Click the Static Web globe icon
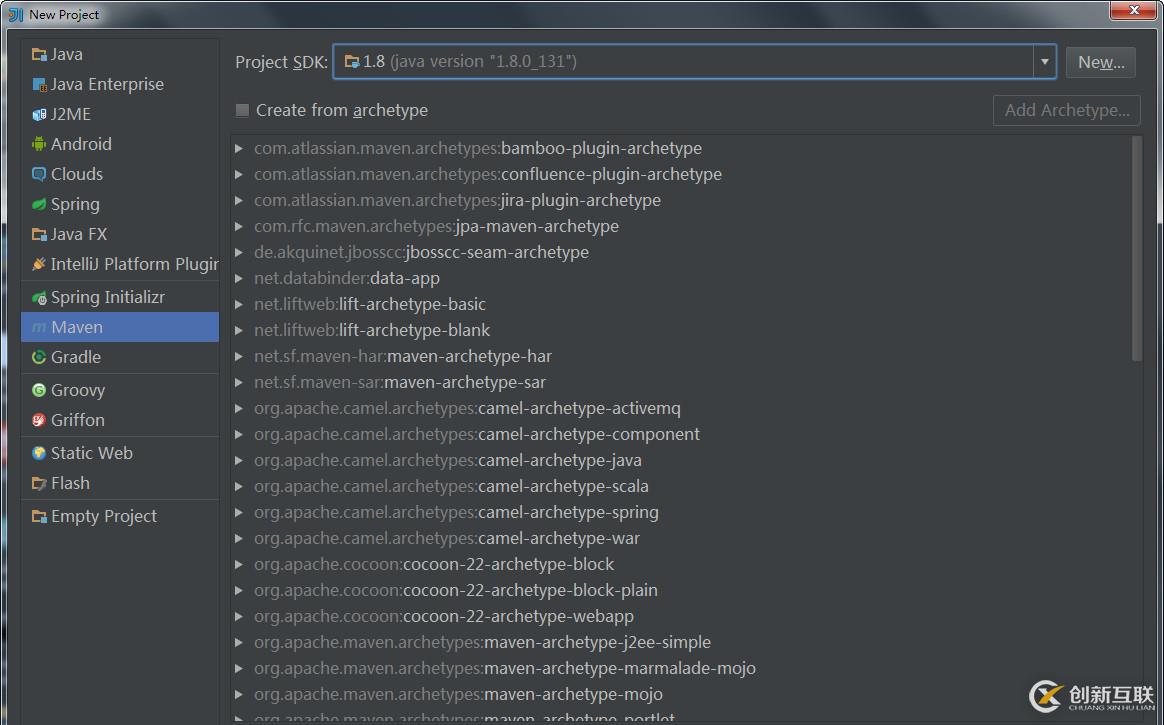1164x725 pixels. coord(39,453)
